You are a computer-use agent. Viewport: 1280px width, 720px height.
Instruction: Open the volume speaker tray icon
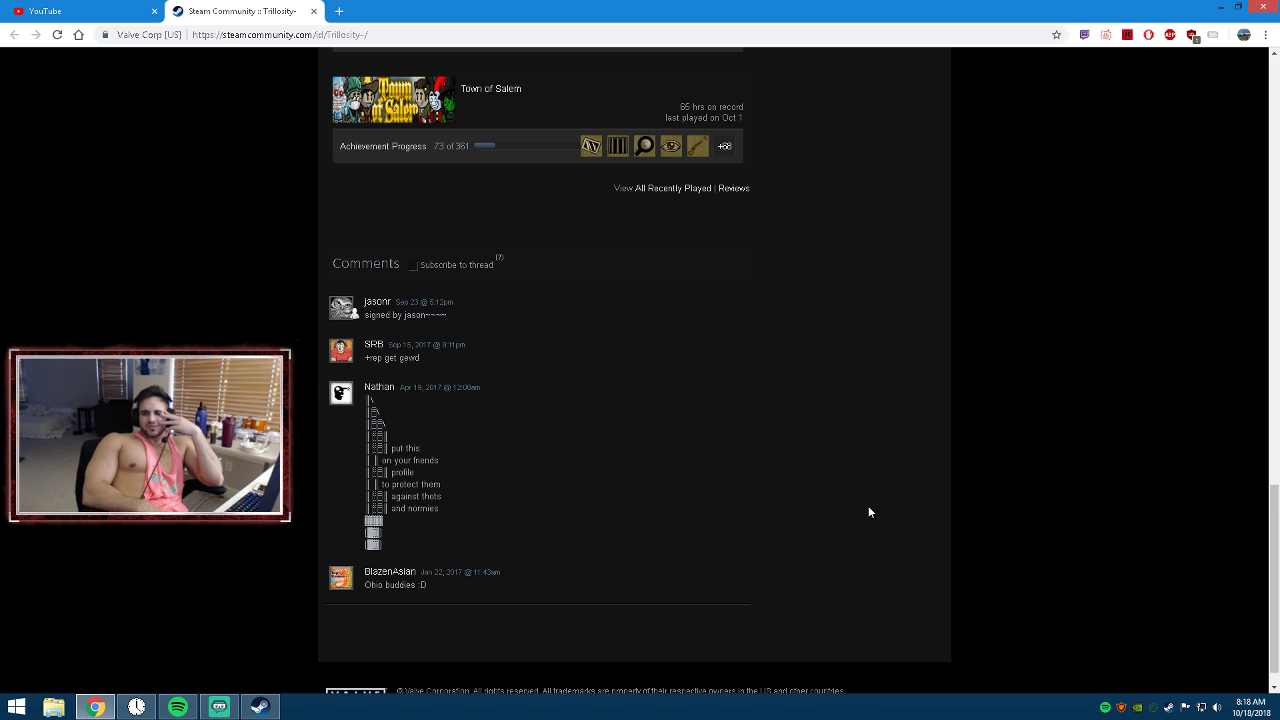(1217, 707)
